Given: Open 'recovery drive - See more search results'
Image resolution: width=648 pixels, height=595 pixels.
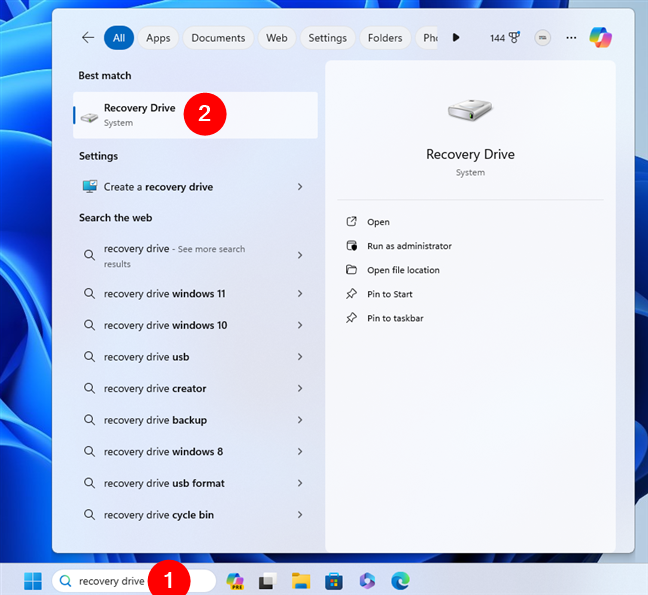Looking at the screenshot, I should (193, 255).
